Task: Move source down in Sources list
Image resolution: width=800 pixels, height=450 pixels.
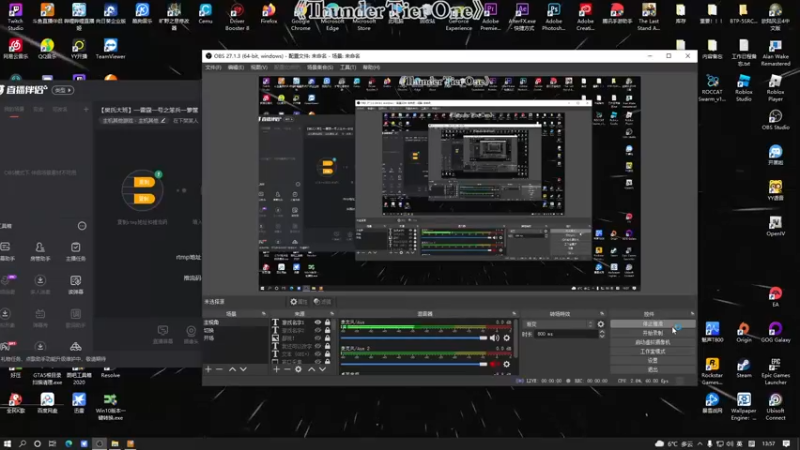Action: click(322, 369)
